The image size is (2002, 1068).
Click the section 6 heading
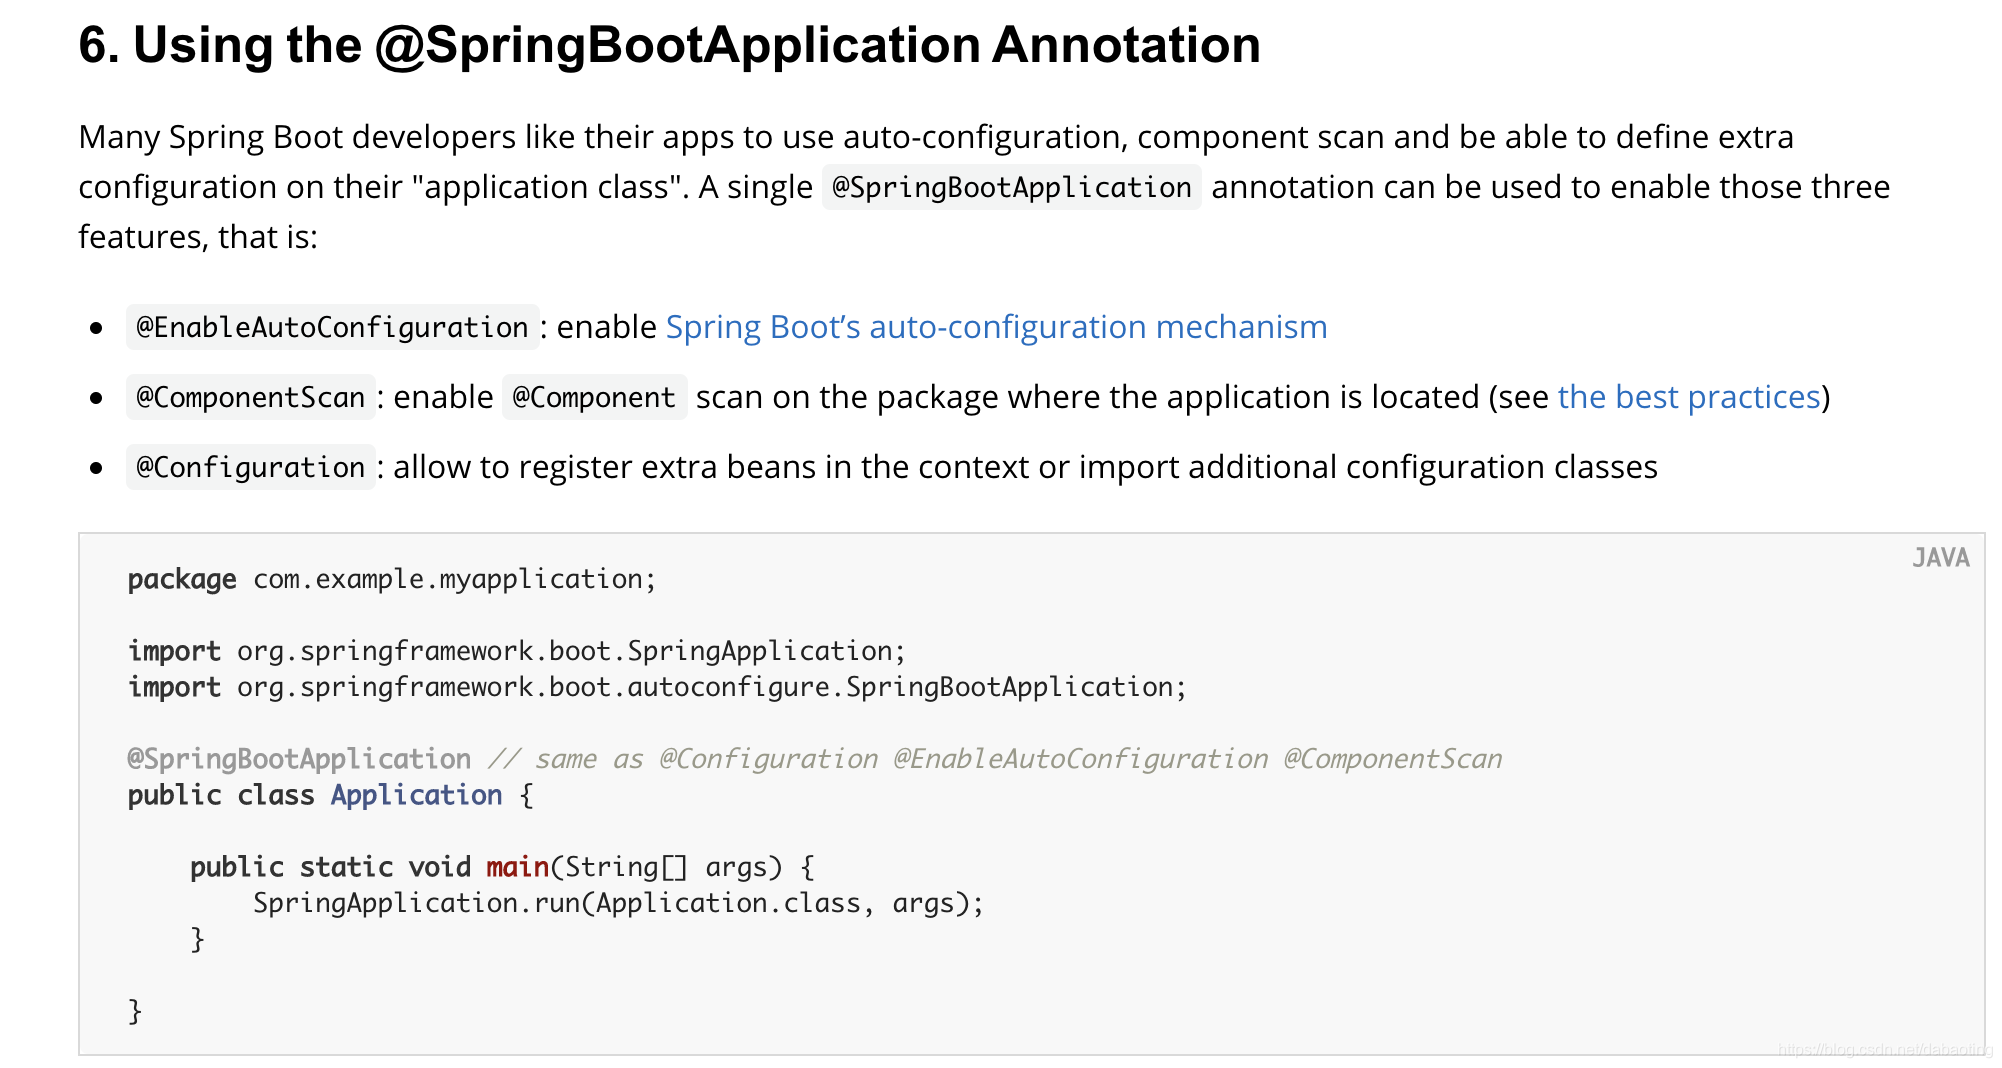pyautogui.click(x=669, y=45)
